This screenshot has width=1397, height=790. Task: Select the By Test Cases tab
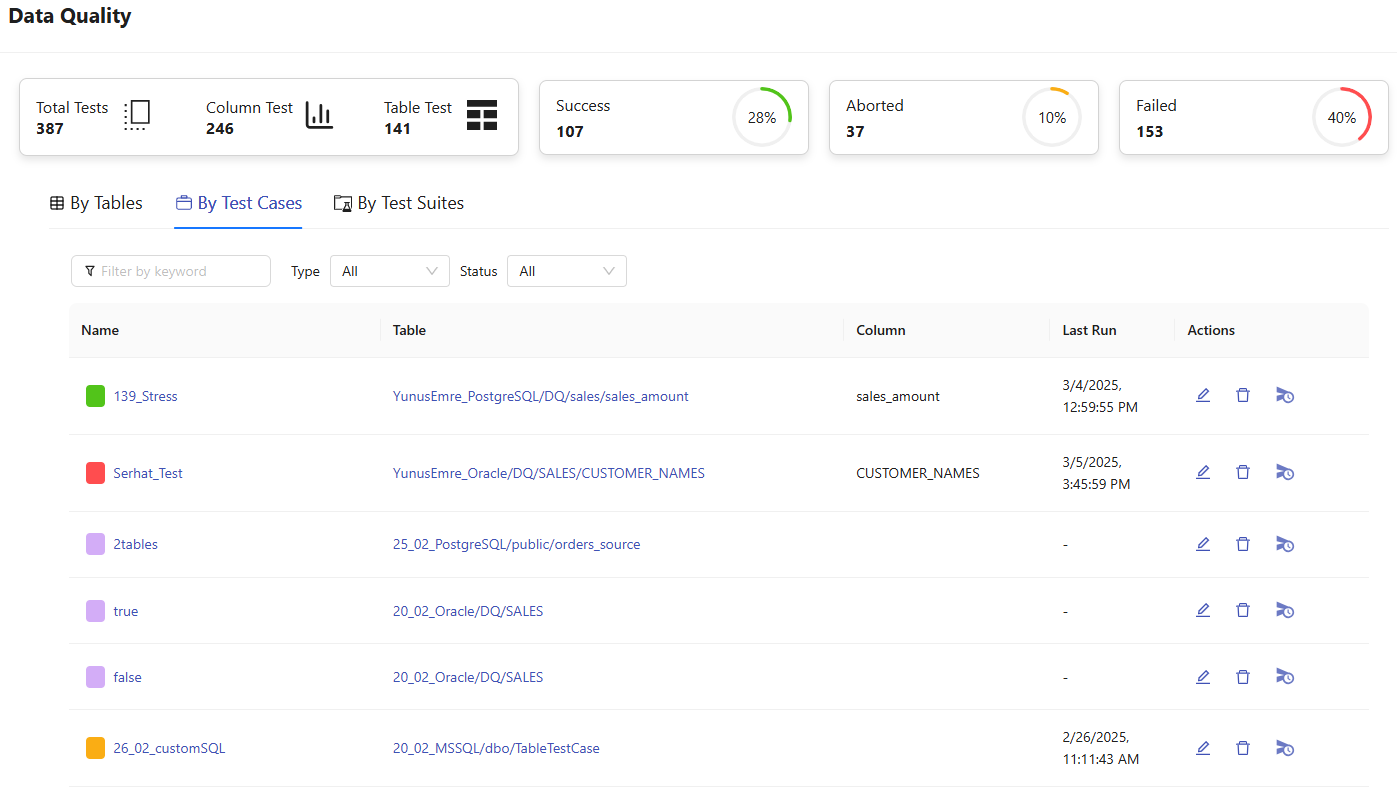(x=238, y=203)
